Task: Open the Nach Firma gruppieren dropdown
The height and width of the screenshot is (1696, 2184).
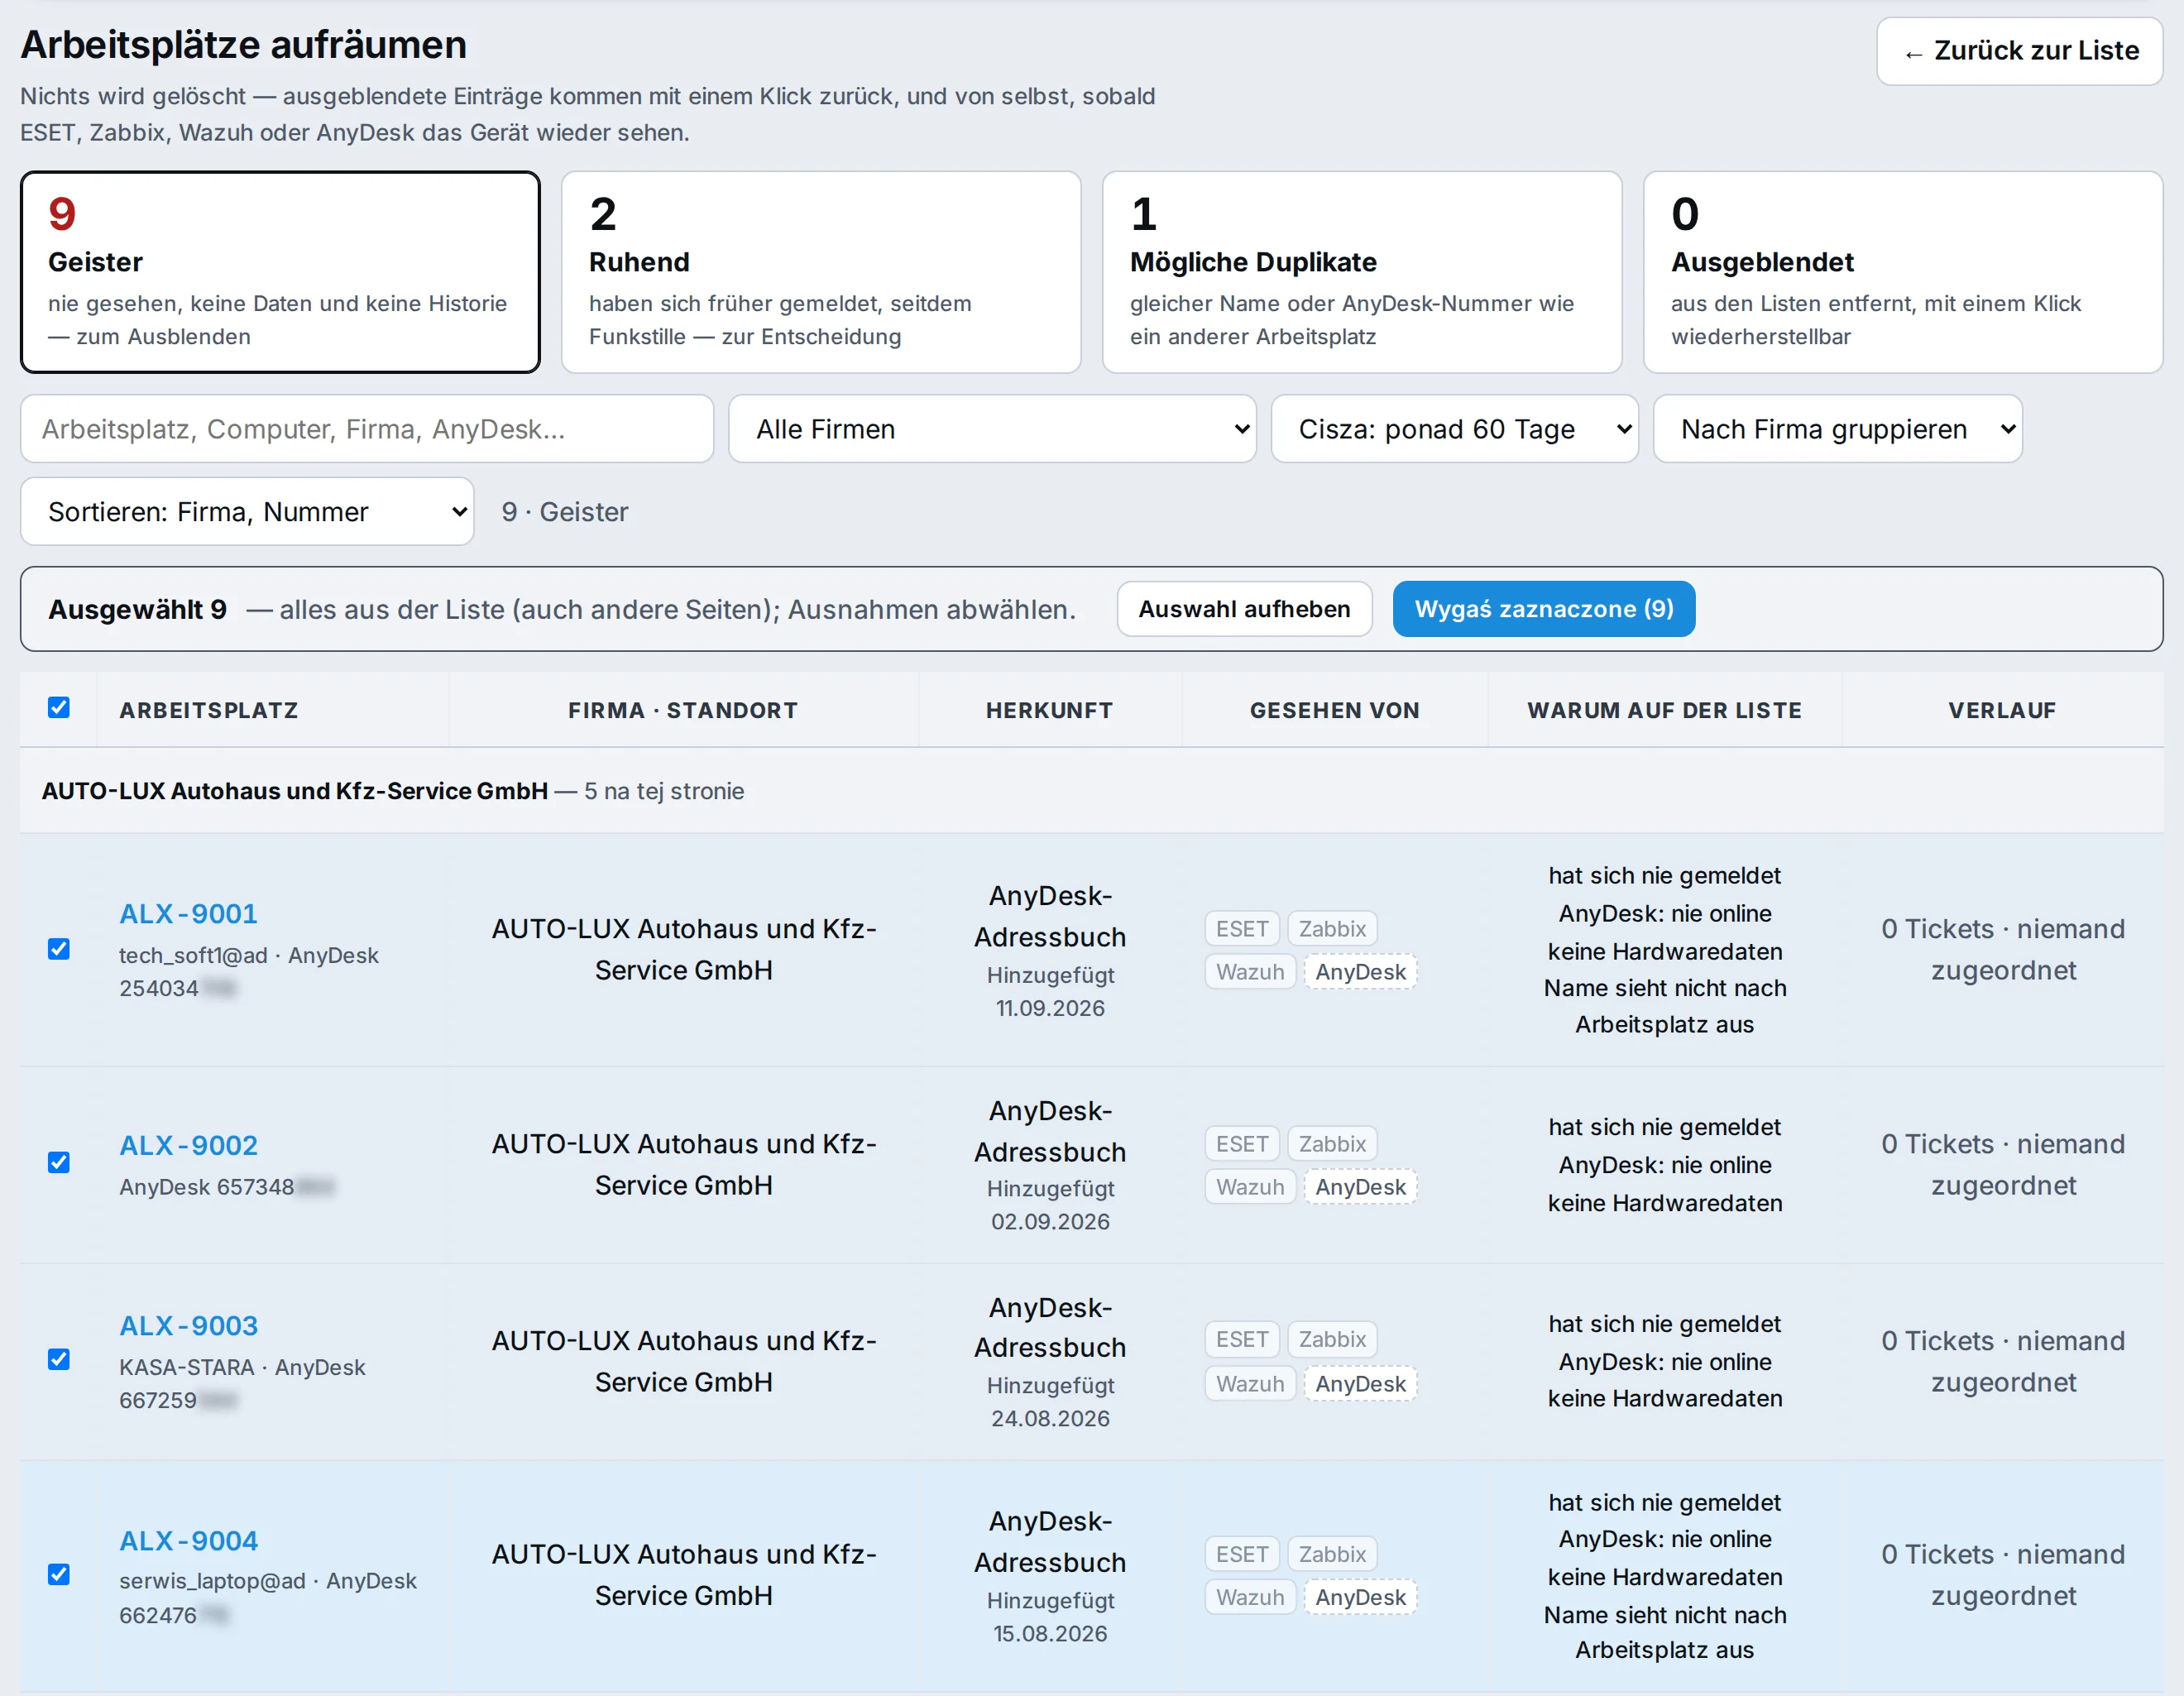Action: (1838, 429)
